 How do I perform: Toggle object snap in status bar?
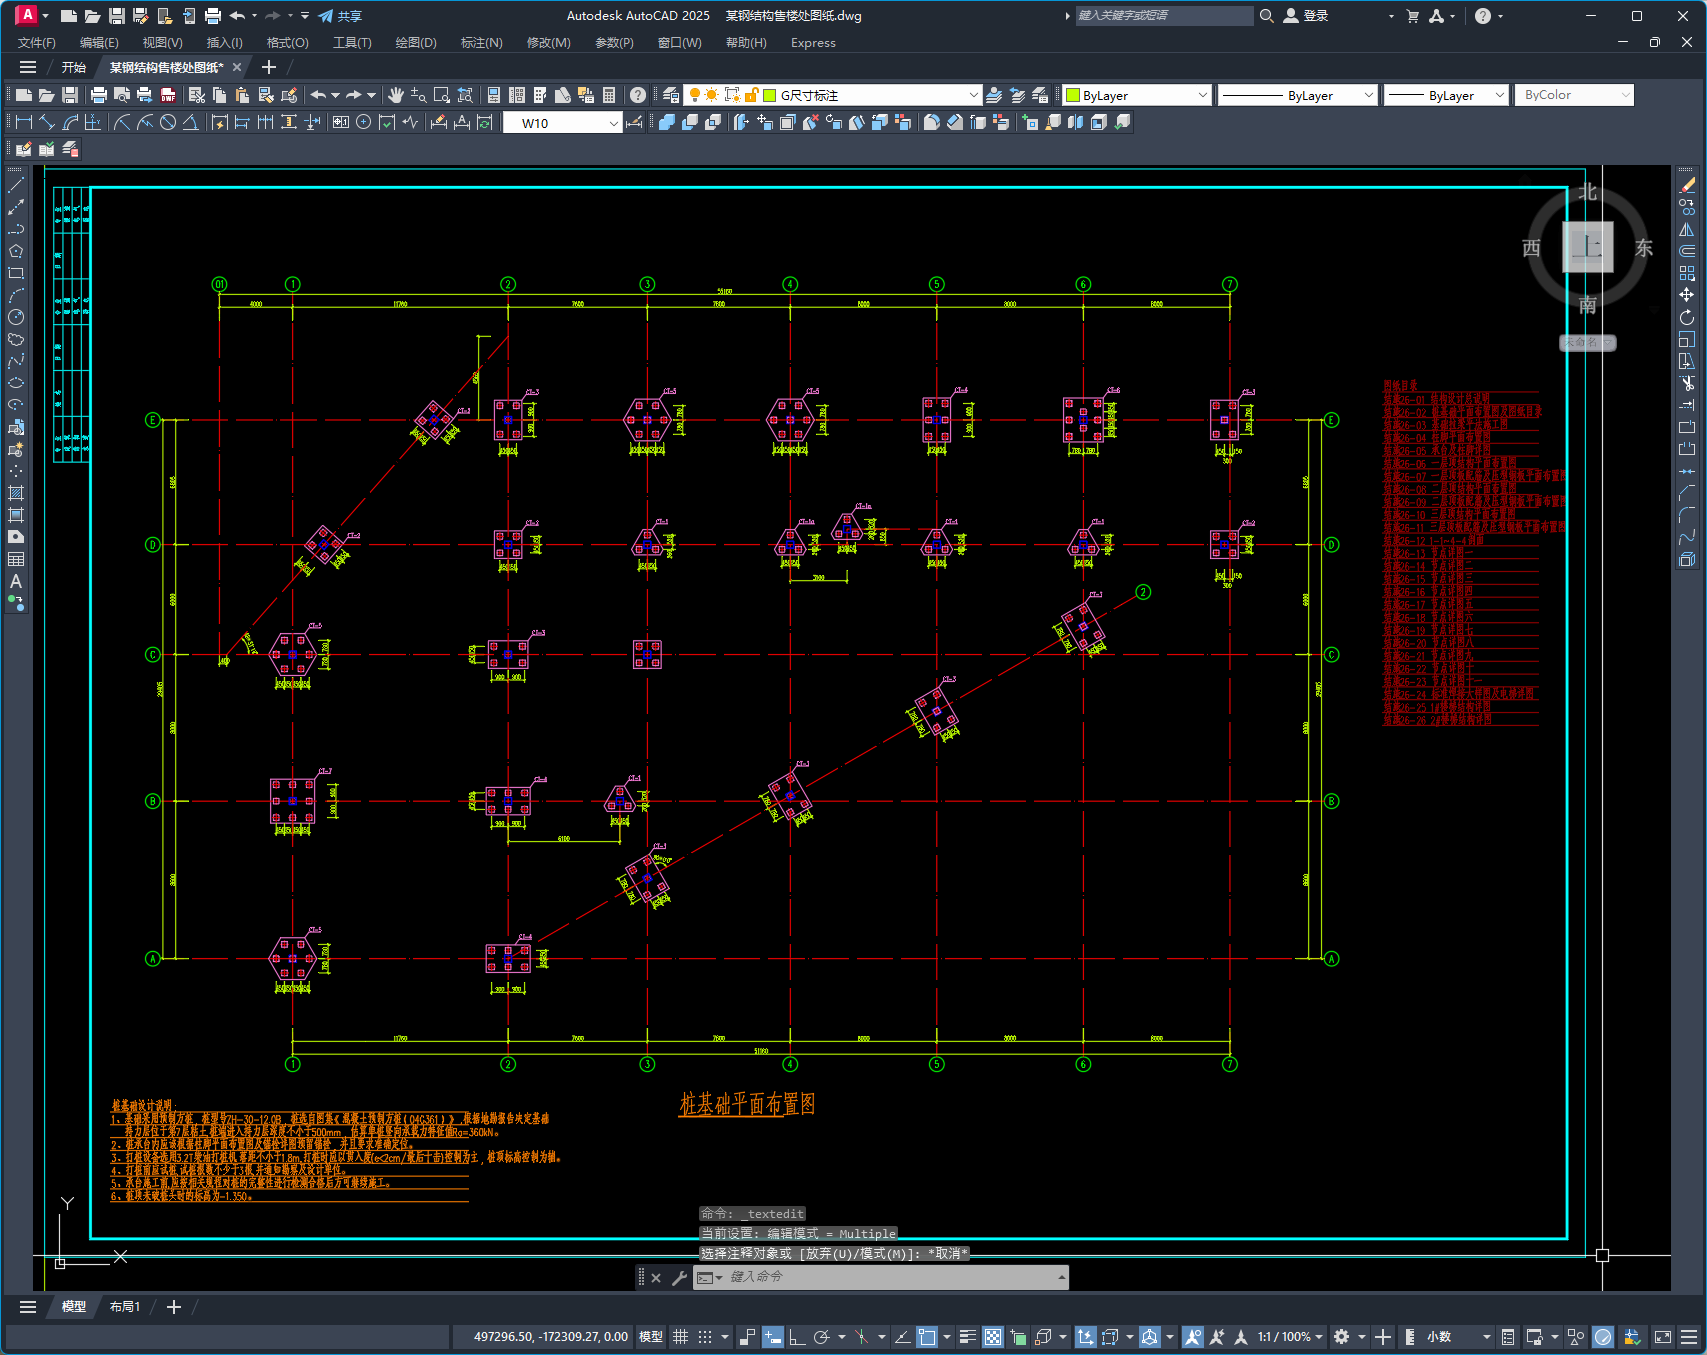tap(927, 1337)
